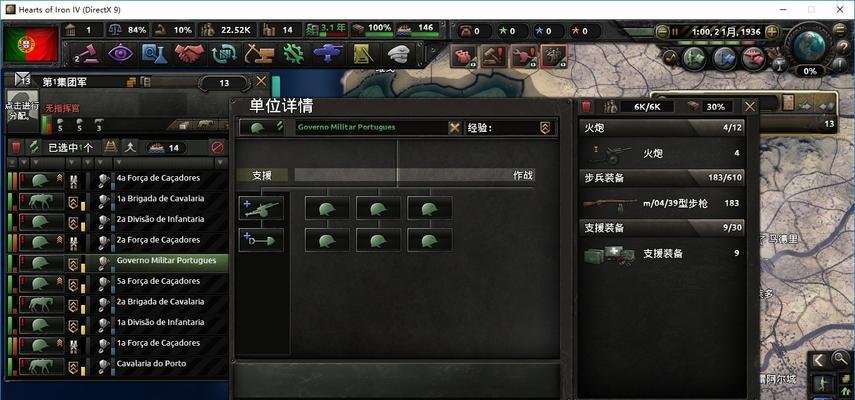Expand the division list filter arrow

coord(220,163)
